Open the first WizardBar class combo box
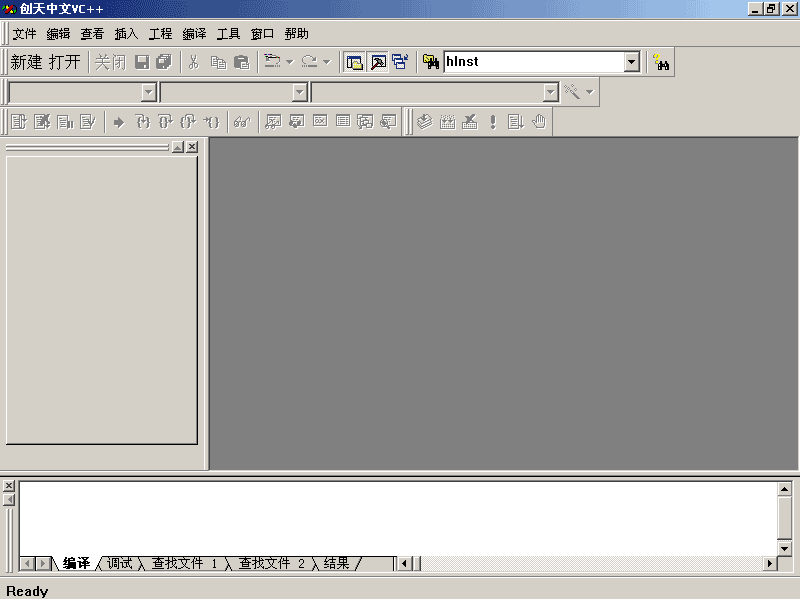The image size is (800, 600). click(x=83, y=92)
